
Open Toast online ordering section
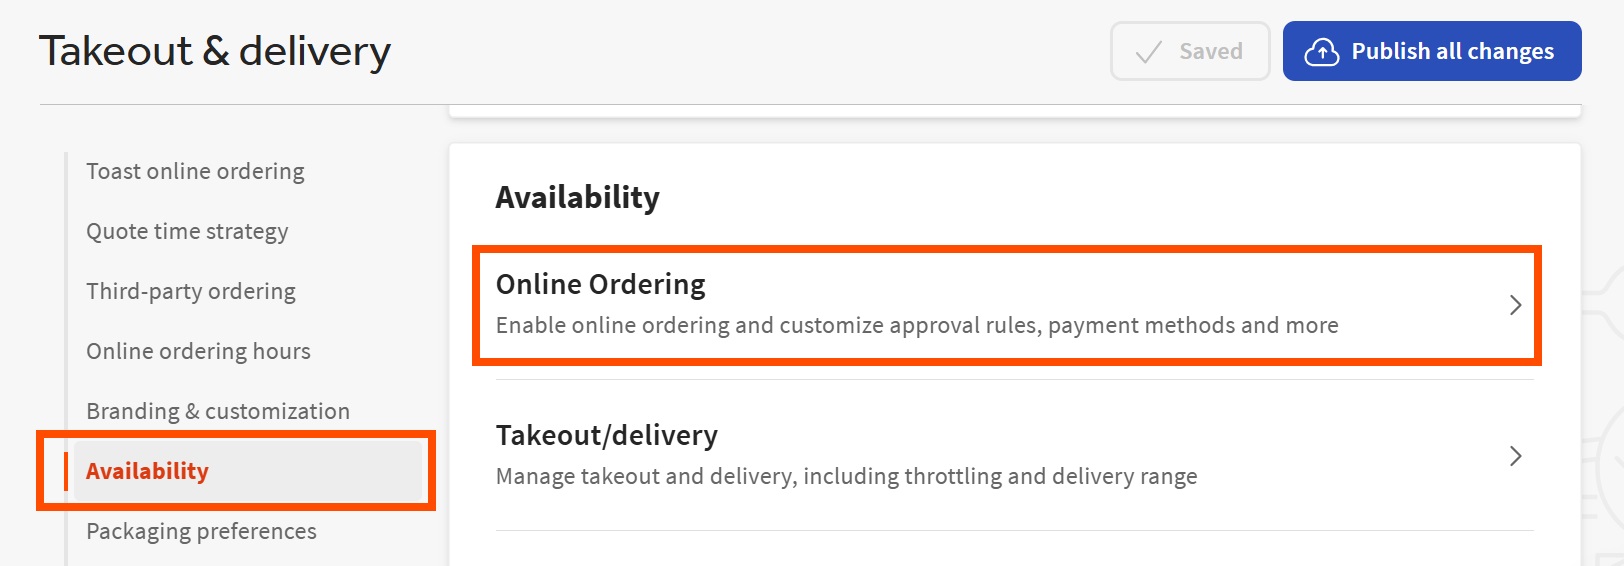pyautogui.click(x=195, y=172)
